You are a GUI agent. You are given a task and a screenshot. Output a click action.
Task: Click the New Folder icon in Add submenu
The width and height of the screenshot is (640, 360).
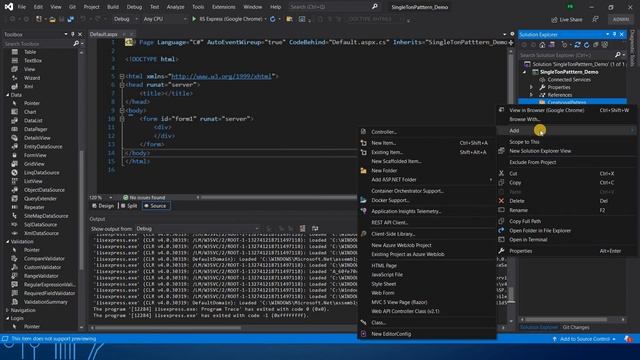pyautogui.click(x=363, y=171)
